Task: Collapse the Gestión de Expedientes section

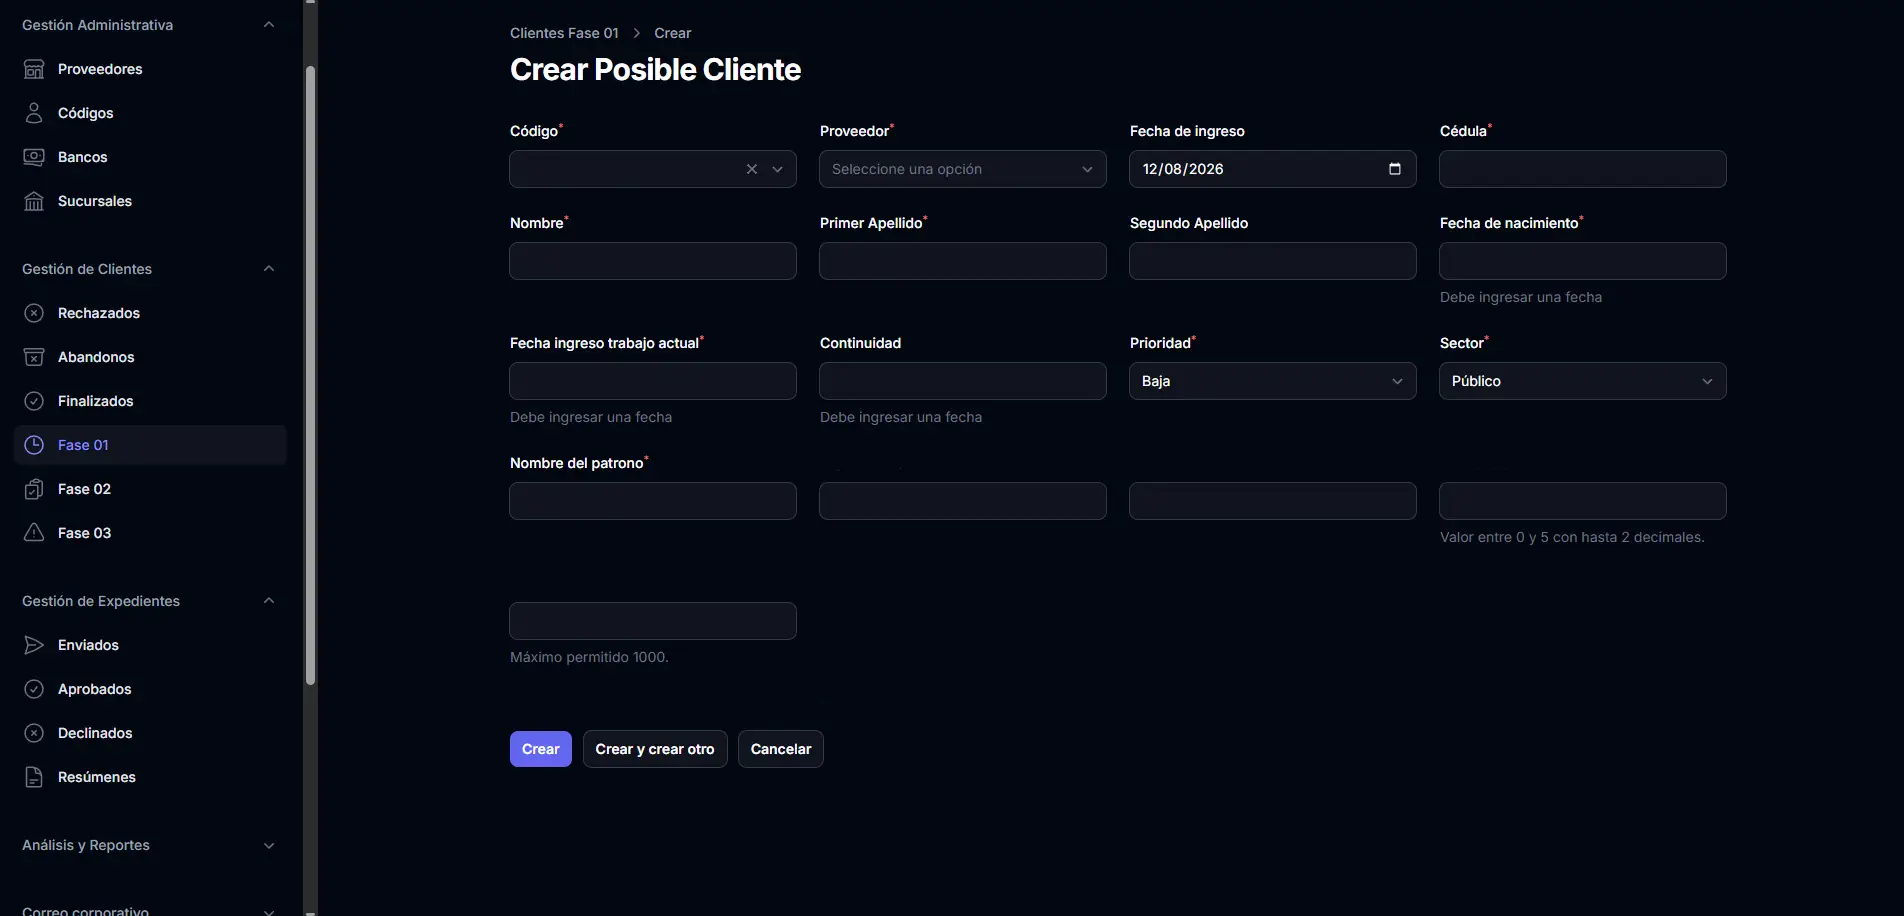Action: coord(268,601)
